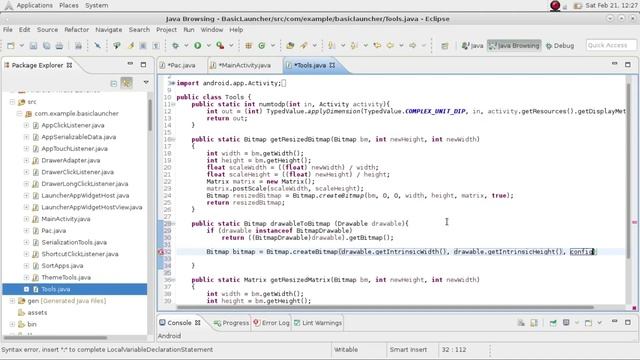Open the New Java Class dropdown arrow
Image resolution: width=640 pixels, height=360 pixels.
tap(273, 46)
